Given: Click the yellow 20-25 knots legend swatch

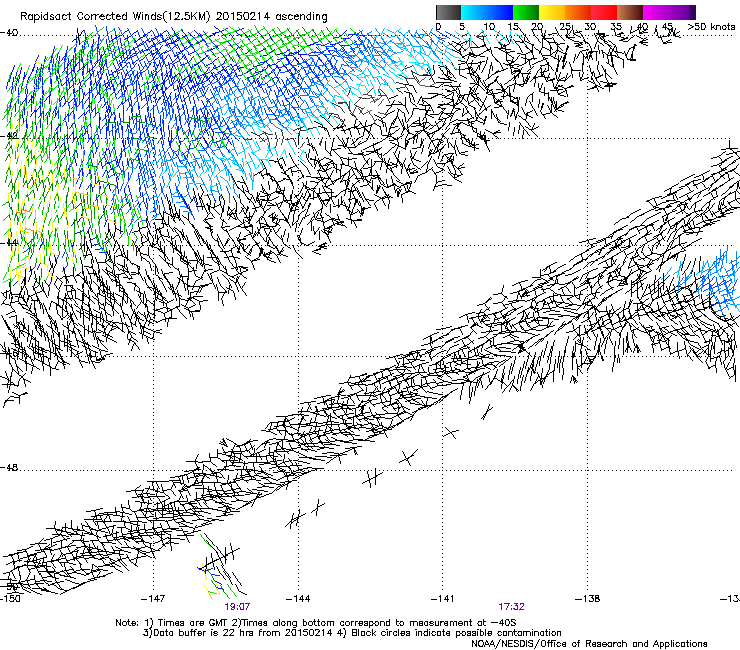Looking at the screenshot, I should [552, 12].
